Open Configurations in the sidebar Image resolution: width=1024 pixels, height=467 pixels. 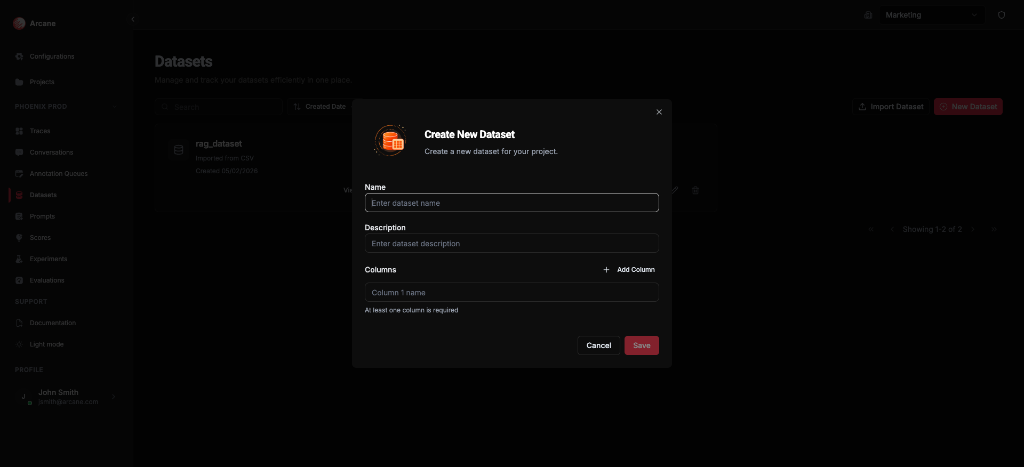pyautogui.click(x=52, y=56)
